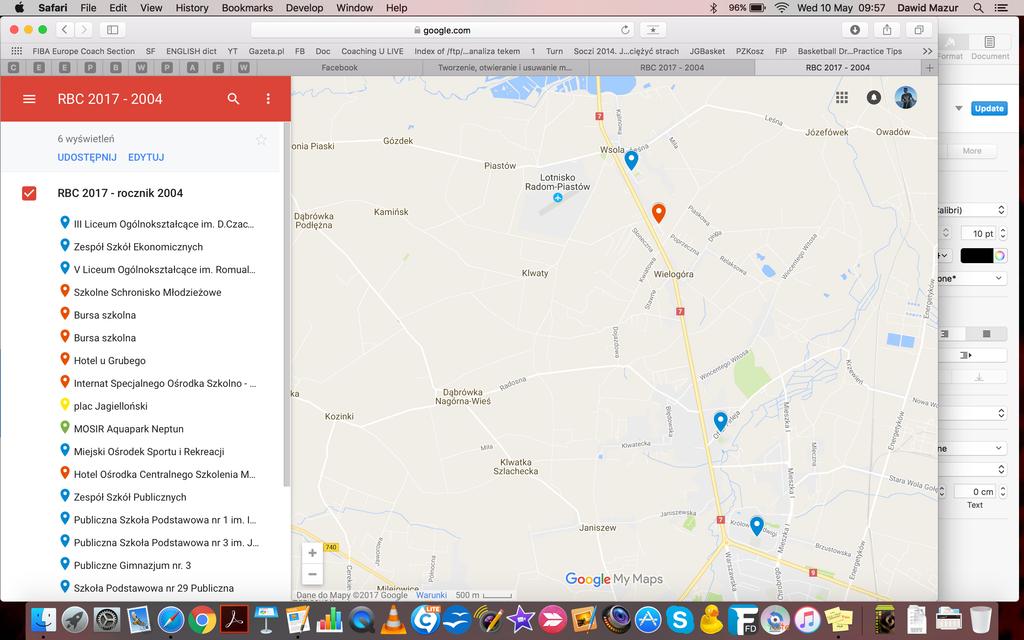Click the sidebar list scrollbar
1024x640 pixels.
pyautogui.click(x=286, y=304)
